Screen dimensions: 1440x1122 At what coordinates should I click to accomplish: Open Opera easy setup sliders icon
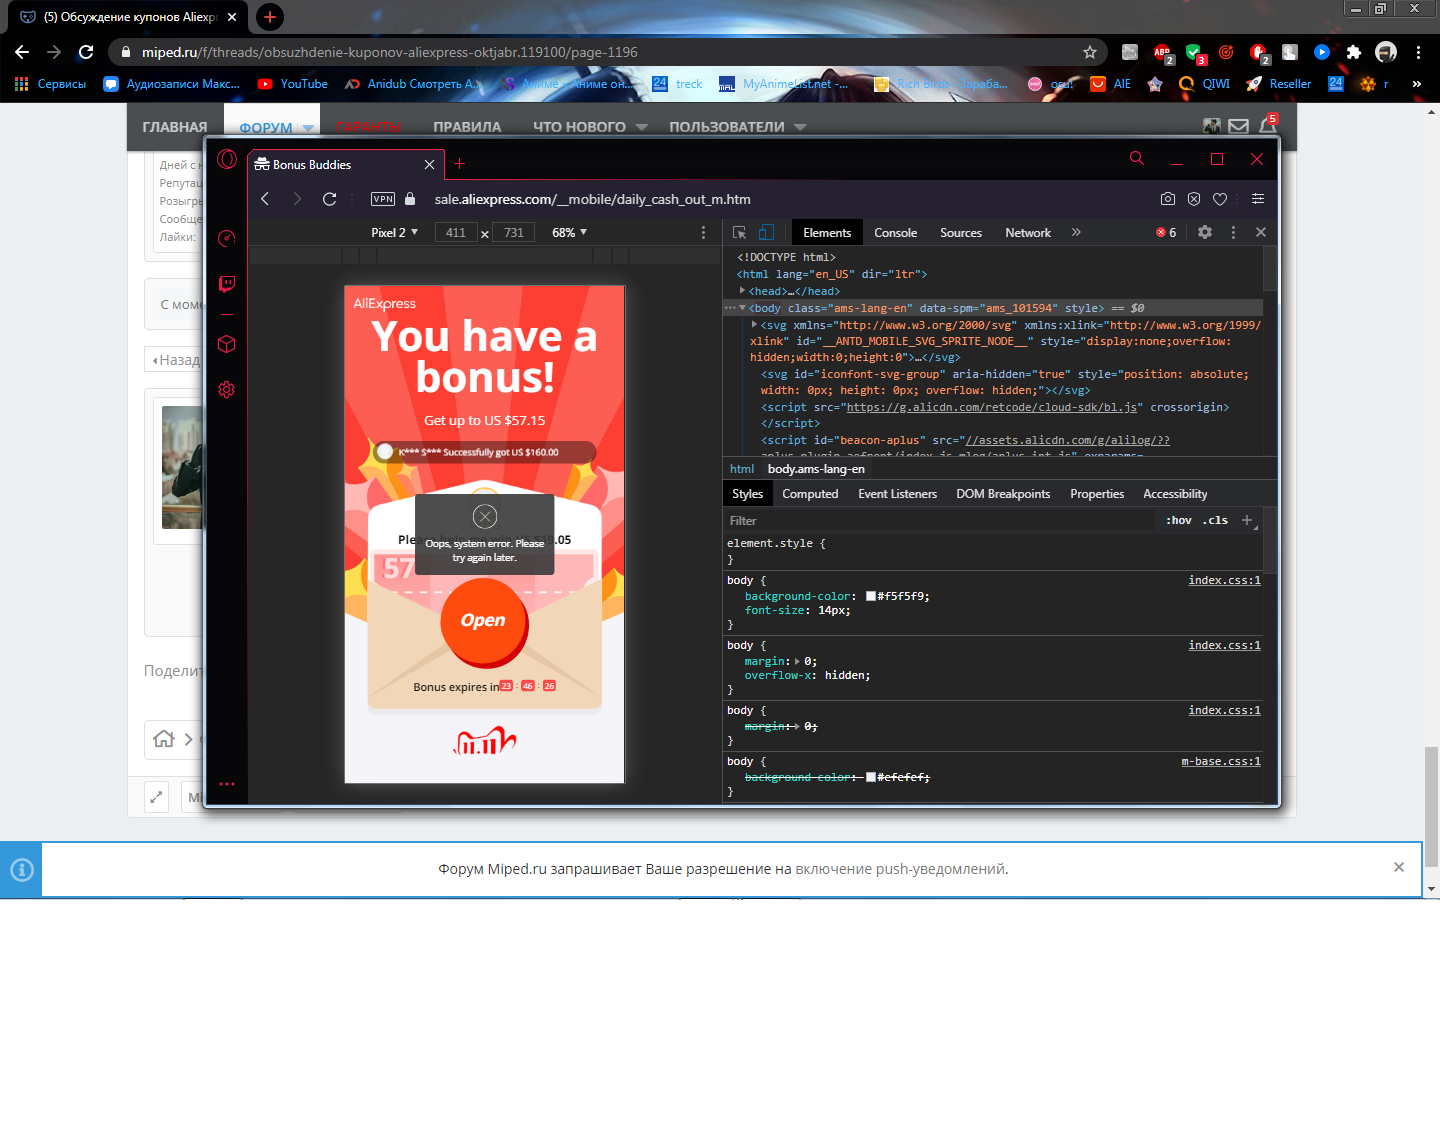[x=1258, y=199]
